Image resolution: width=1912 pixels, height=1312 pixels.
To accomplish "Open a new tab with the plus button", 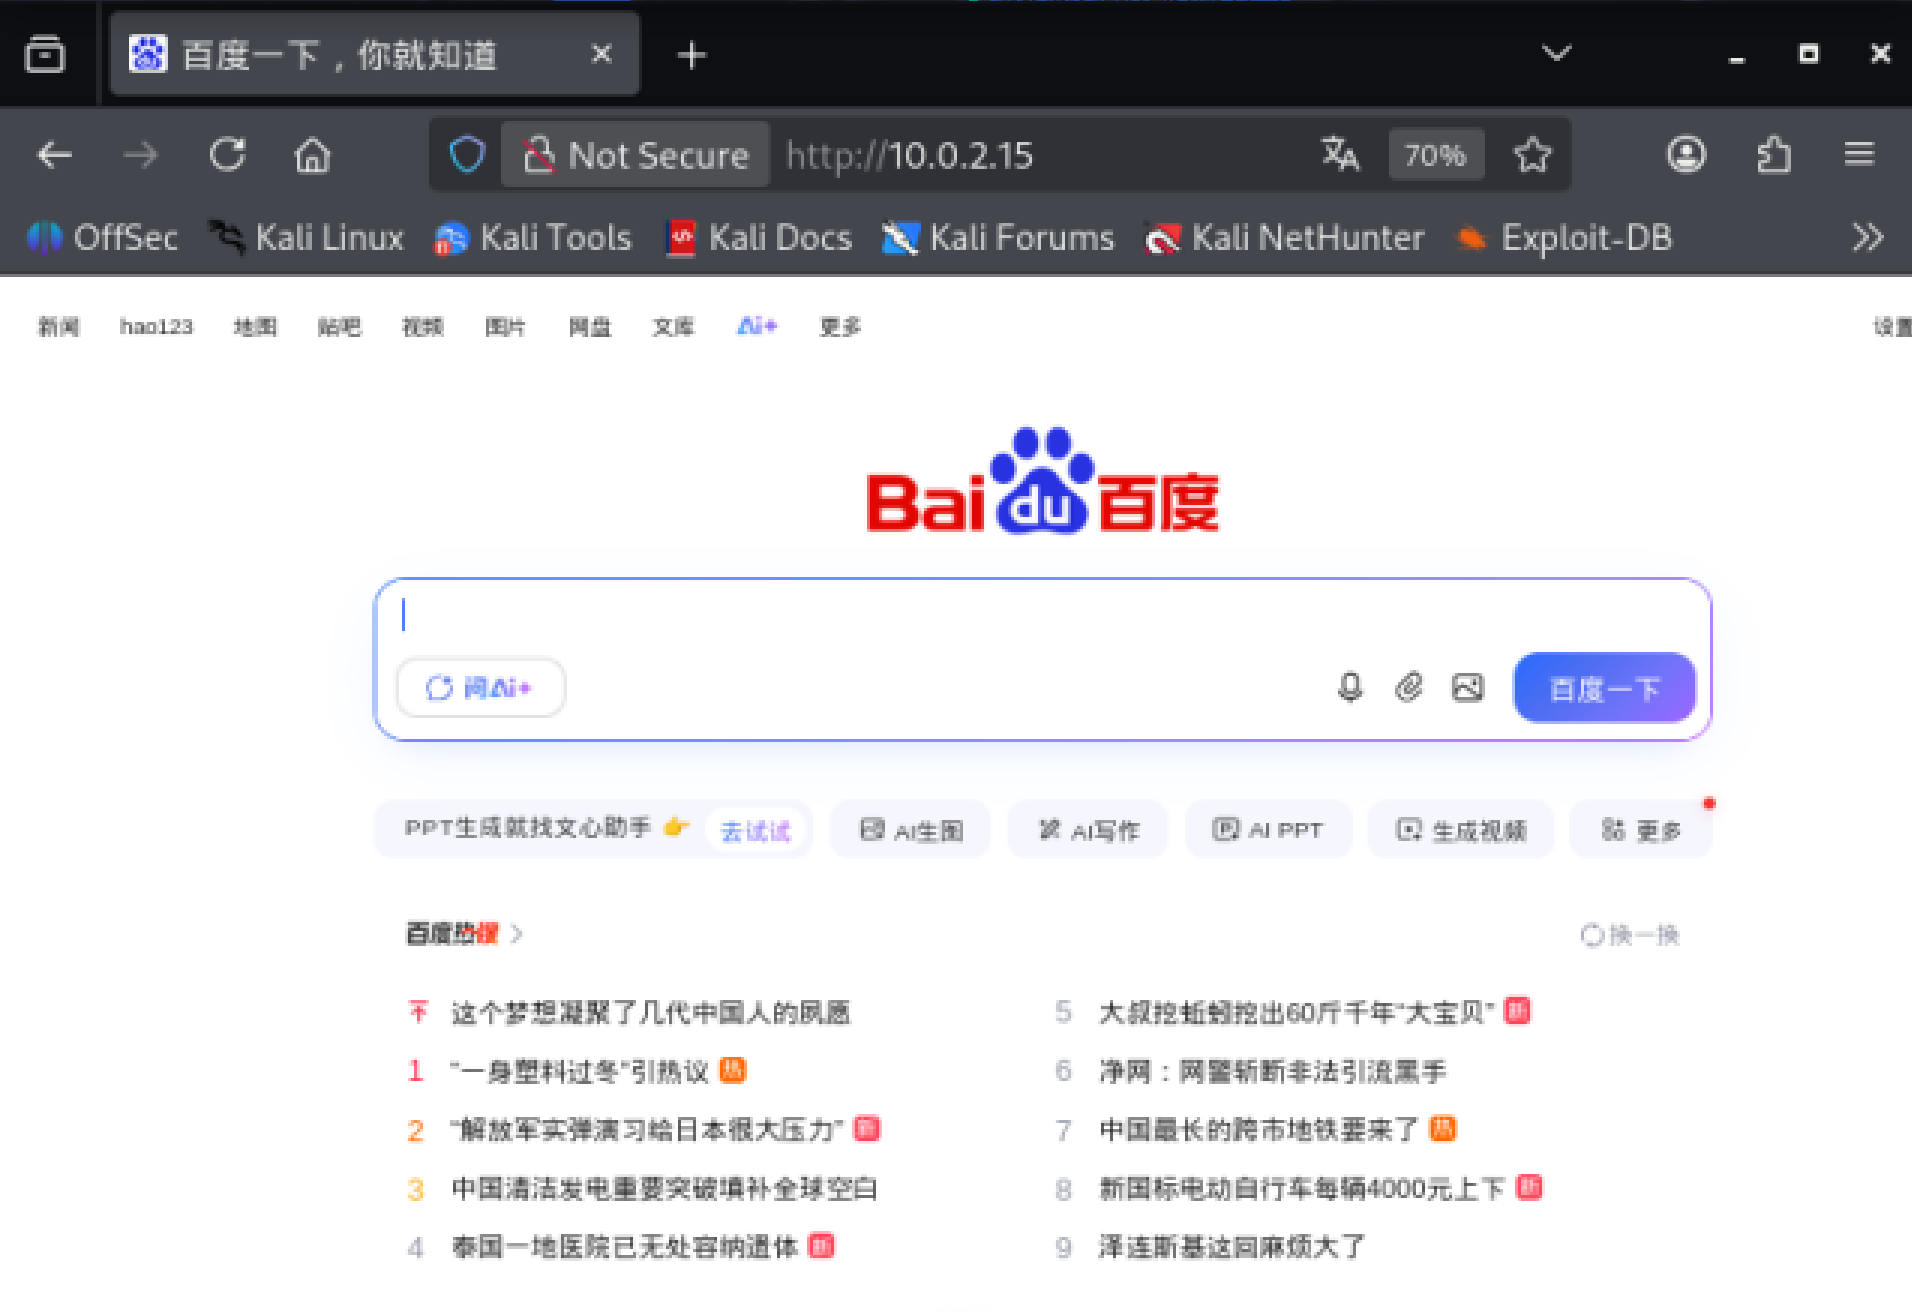I will [691, 55].
